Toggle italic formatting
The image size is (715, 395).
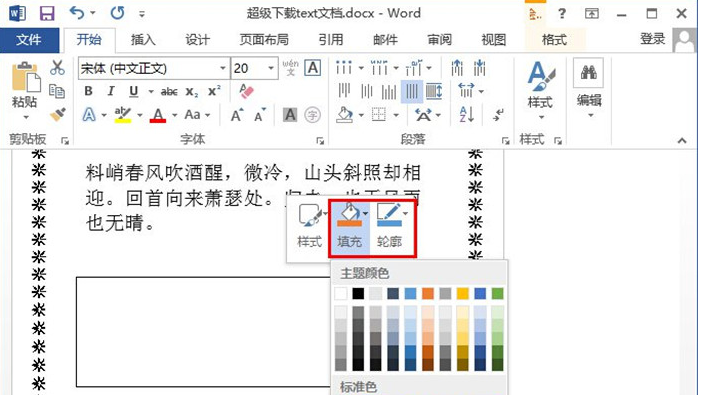tap(111, 91)
